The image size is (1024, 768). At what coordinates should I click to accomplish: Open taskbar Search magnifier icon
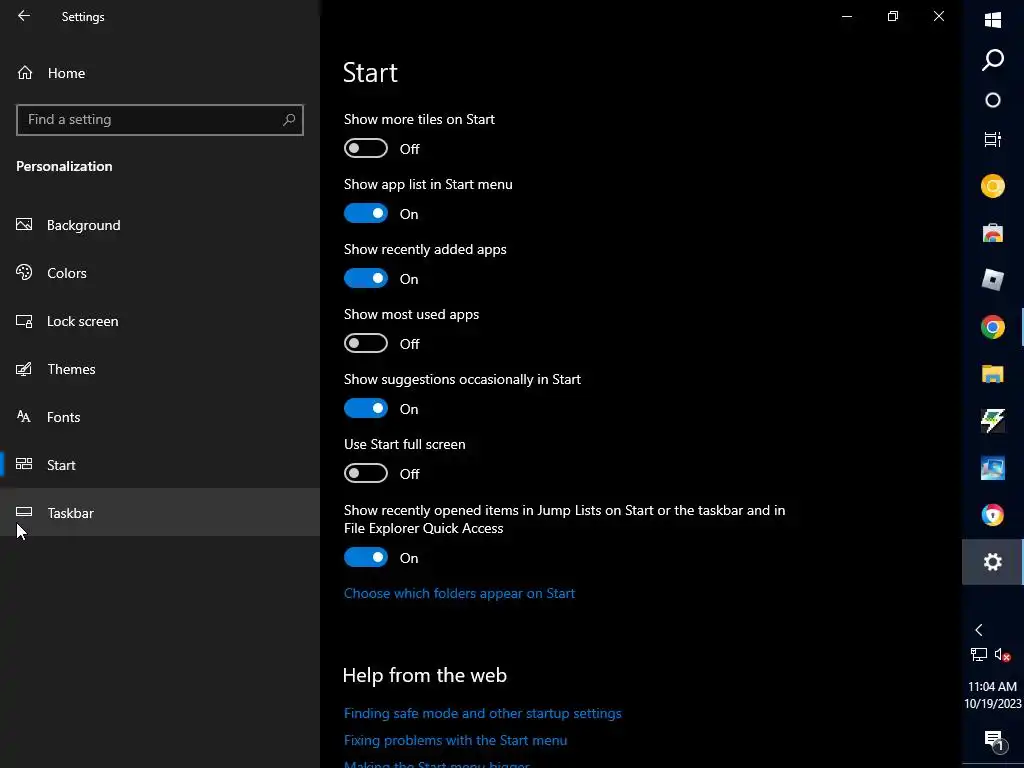click(993, 60)
